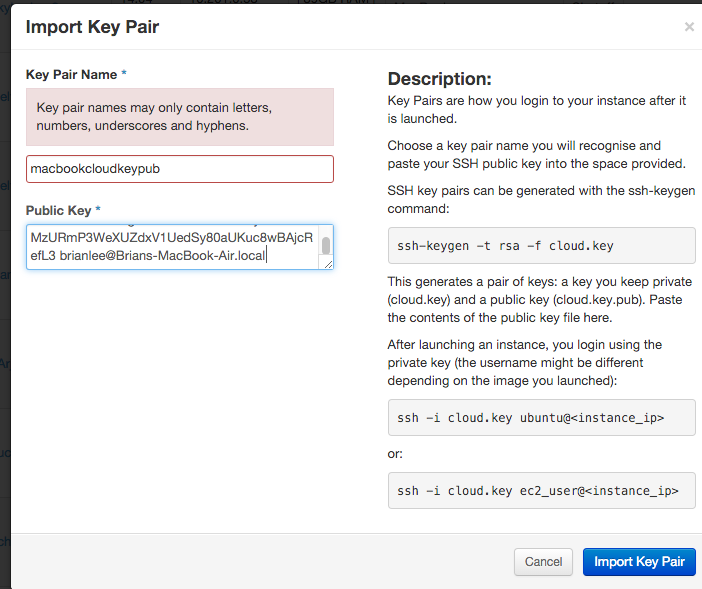Select the ubuntu@<instance_ip> ssh command block

(x=541, y=417)
